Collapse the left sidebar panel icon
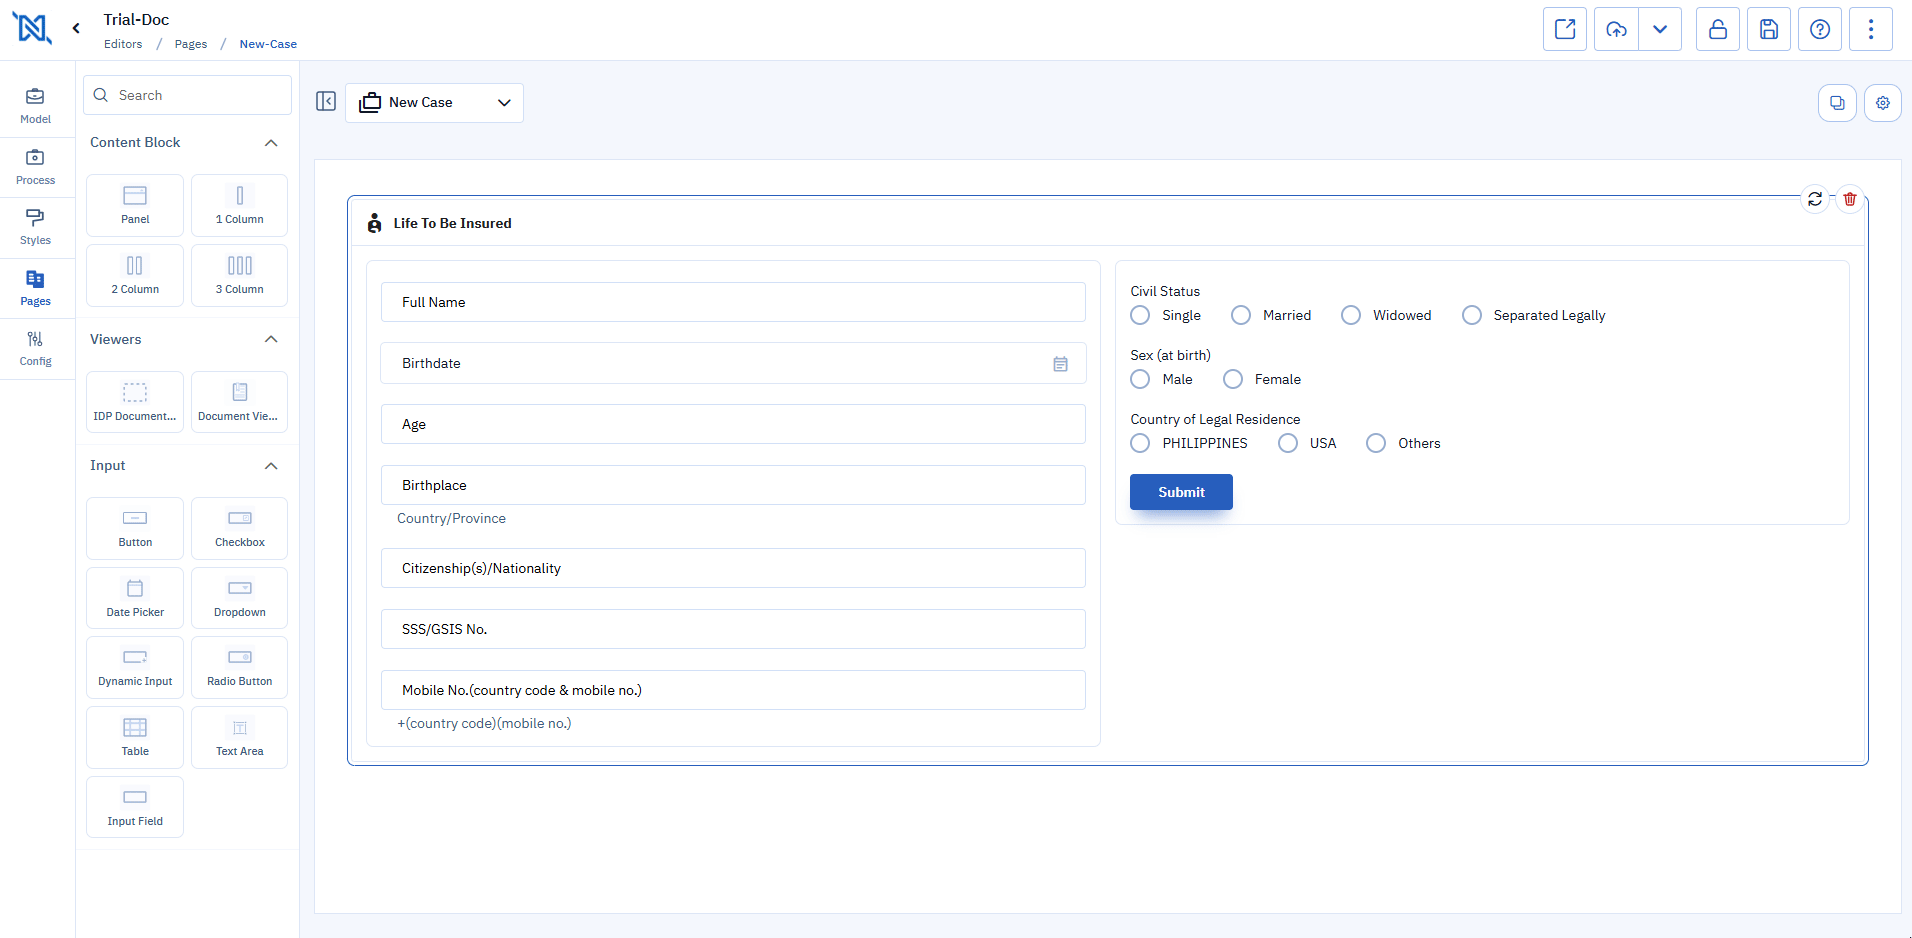 point(326,101)
